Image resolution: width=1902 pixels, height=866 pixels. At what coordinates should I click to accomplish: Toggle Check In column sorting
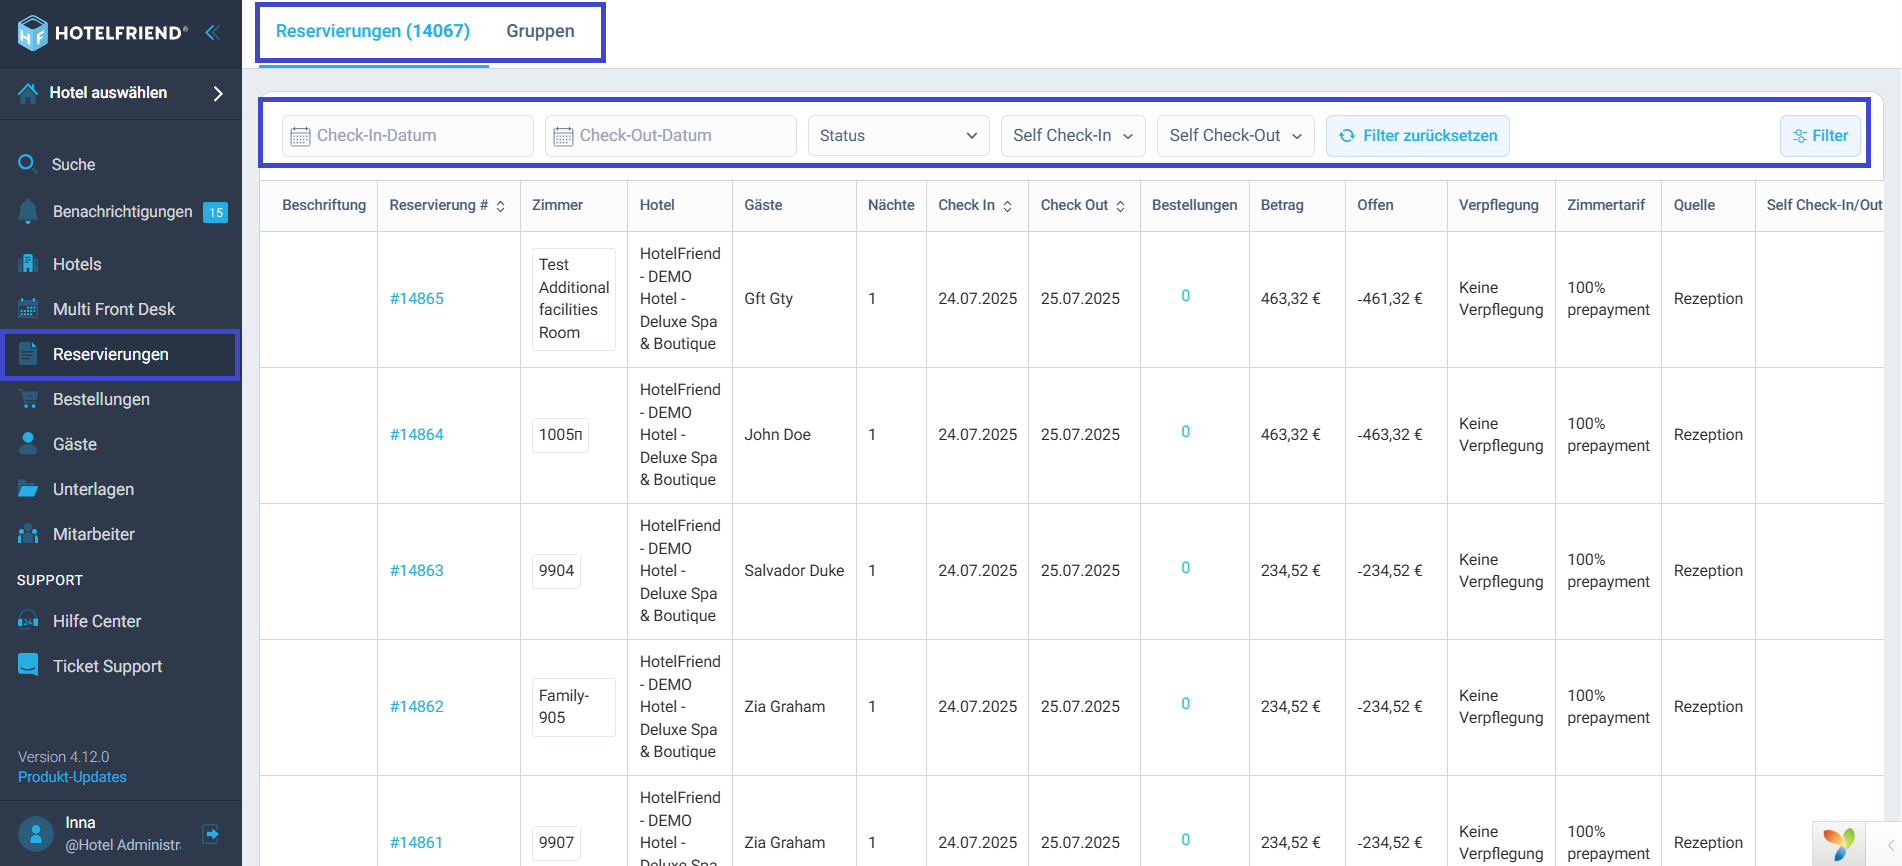click(x=1007, y=206)
